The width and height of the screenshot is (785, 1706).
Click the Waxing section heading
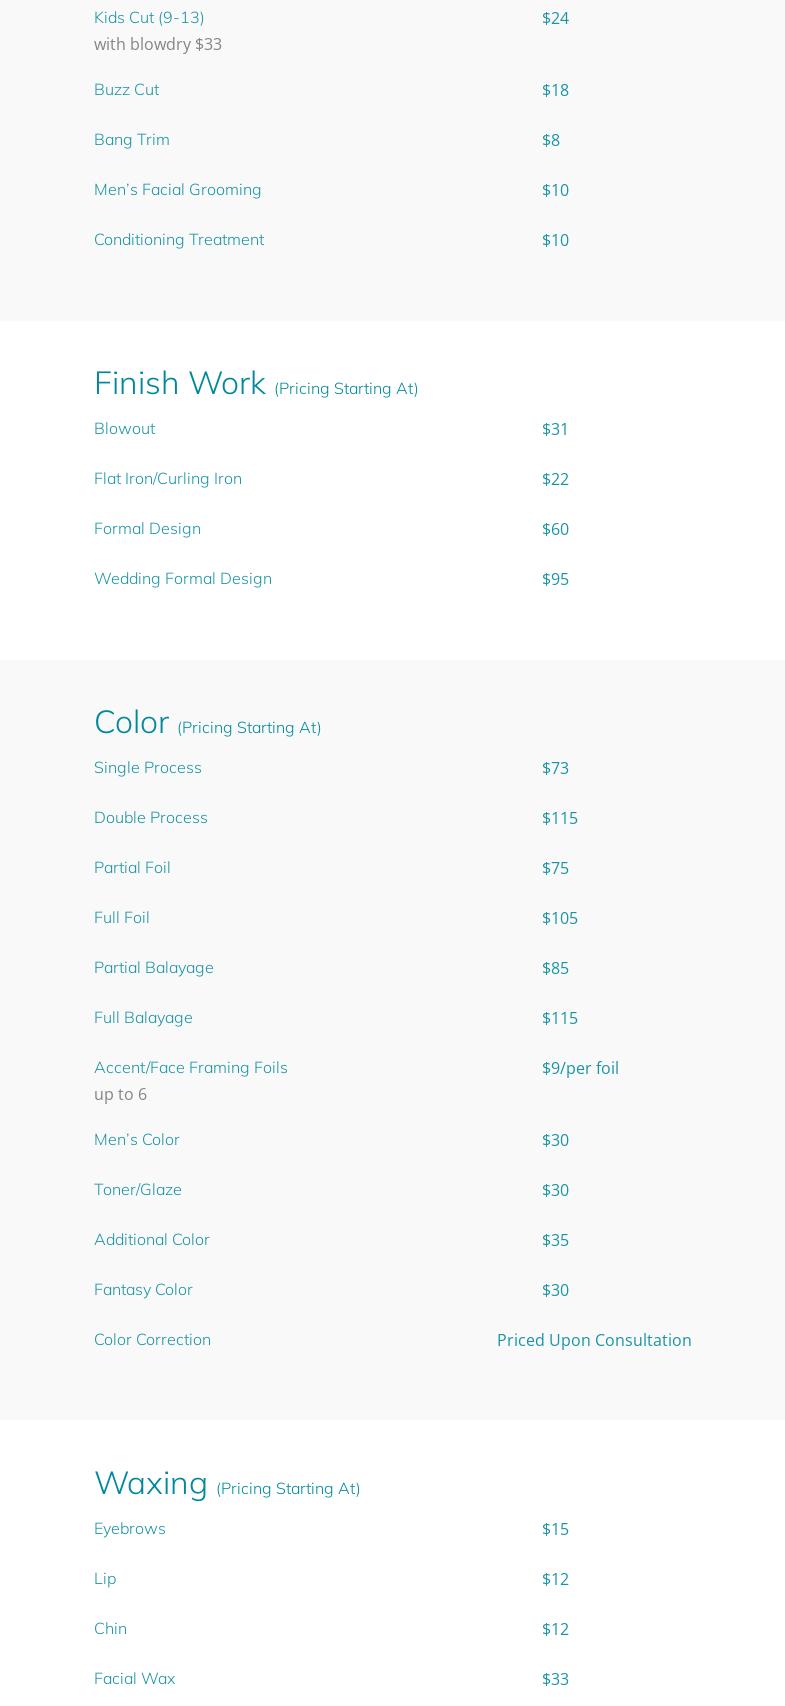coord(151,1482)
